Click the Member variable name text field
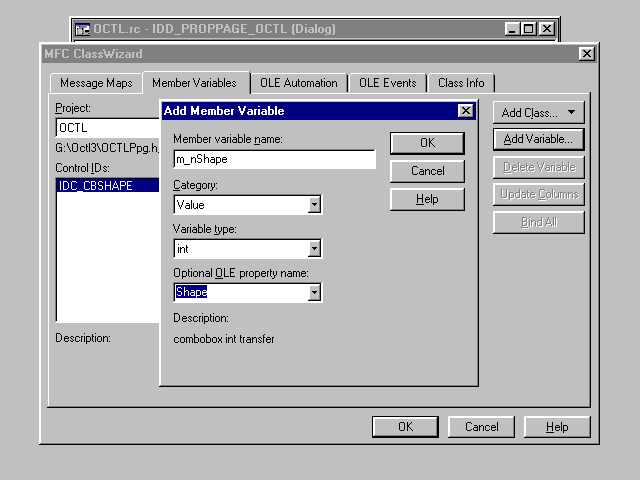This screenshot has width=640, height=480. point(274,160)
